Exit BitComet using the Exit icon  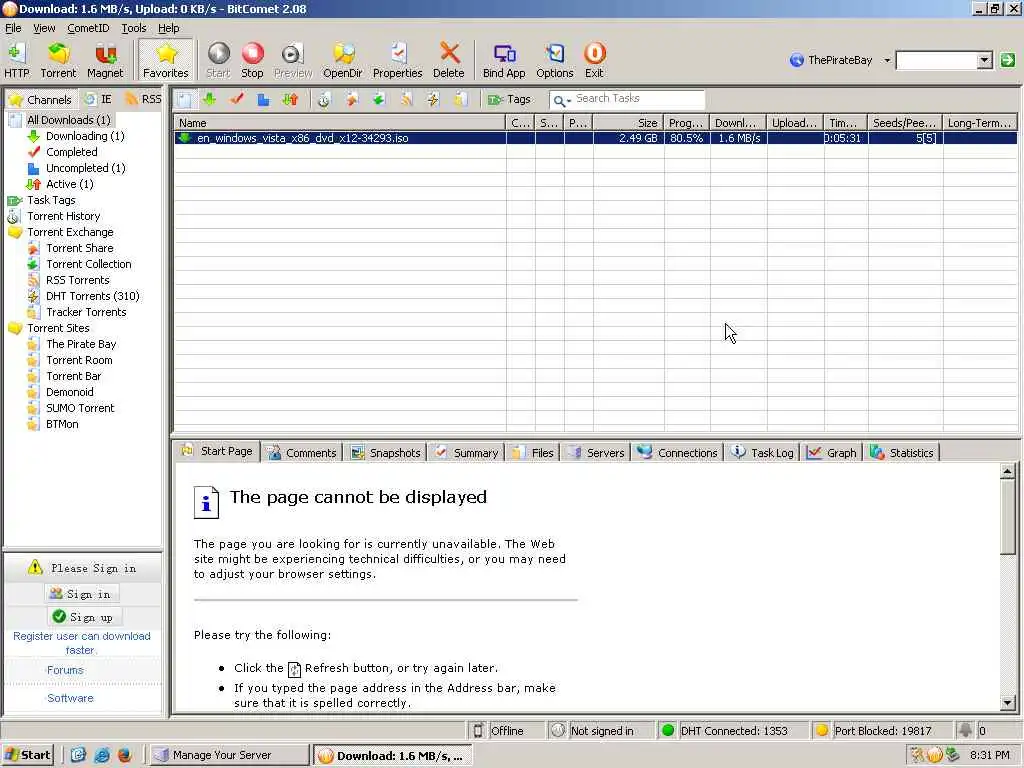tap(594, 59)
